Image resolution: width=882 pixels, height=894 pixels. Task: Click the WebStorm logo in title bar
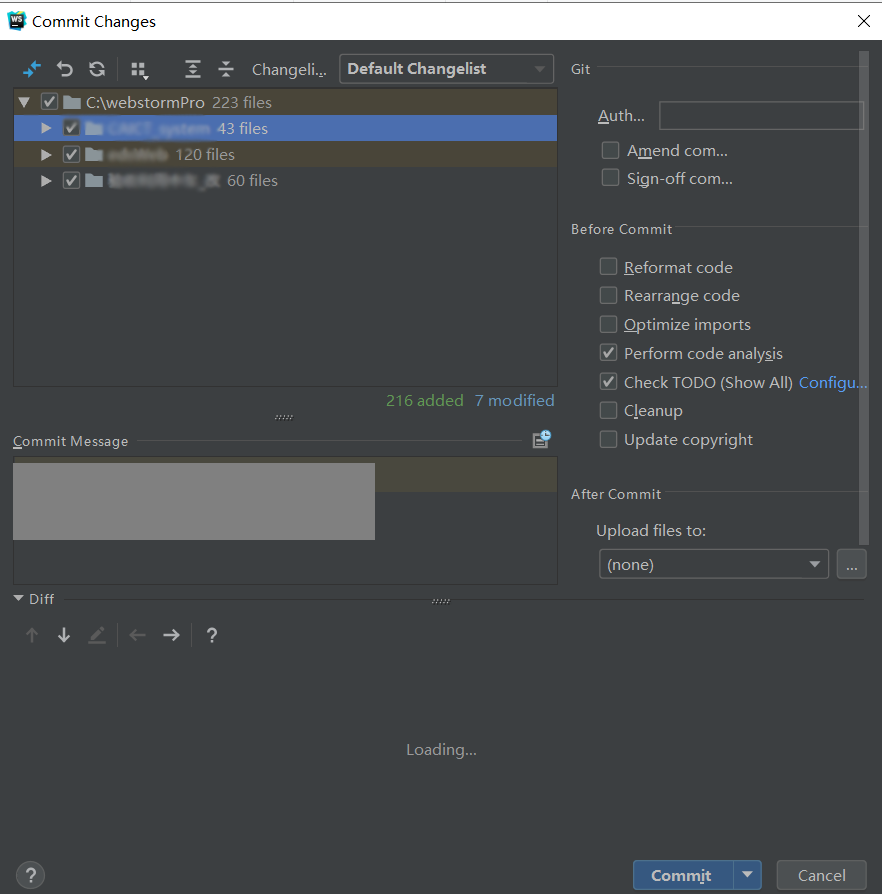(x=17, y=21)
